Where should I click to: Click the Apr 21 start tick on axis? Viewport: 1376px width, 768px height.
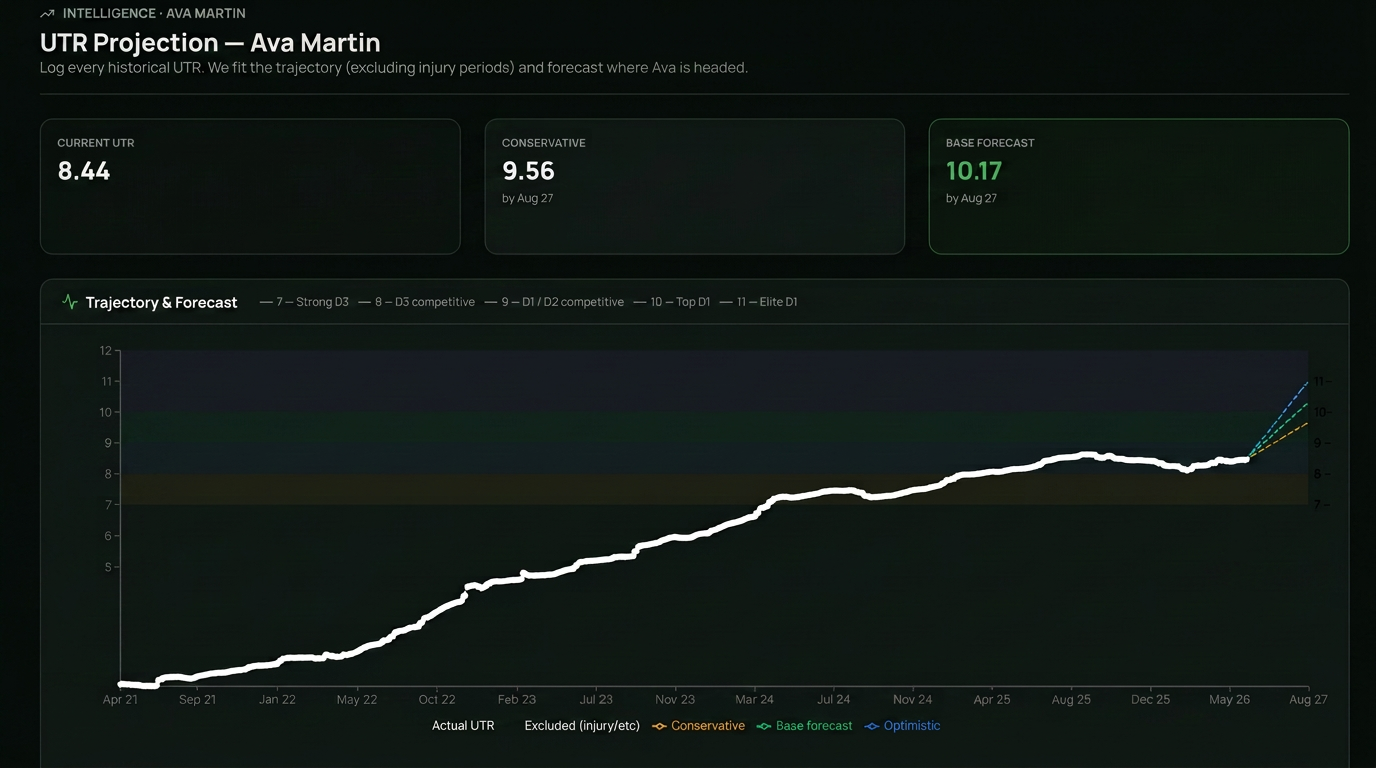(120, 700)
